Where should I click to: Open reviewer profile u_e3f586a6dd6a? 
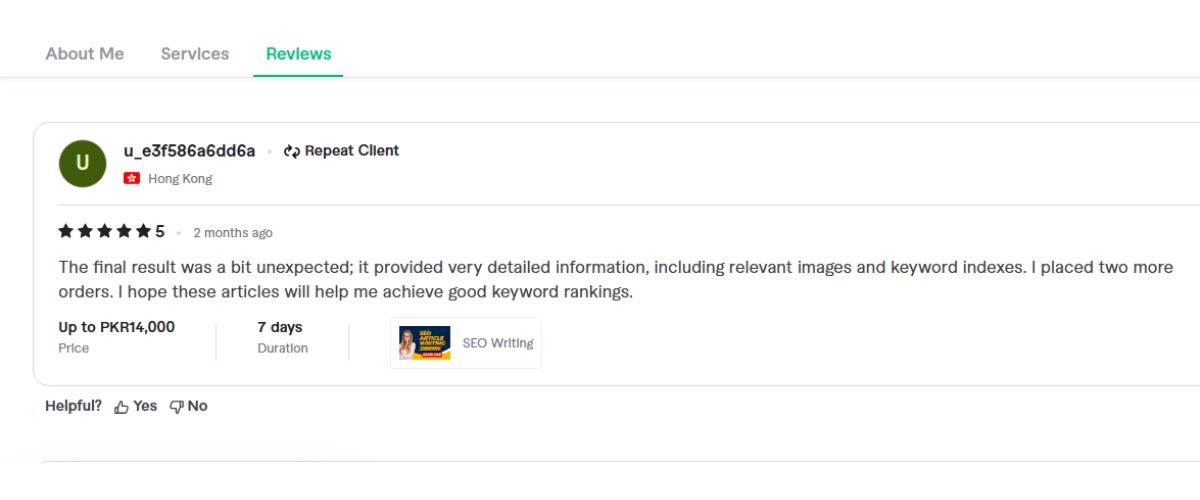coord(189,151)
